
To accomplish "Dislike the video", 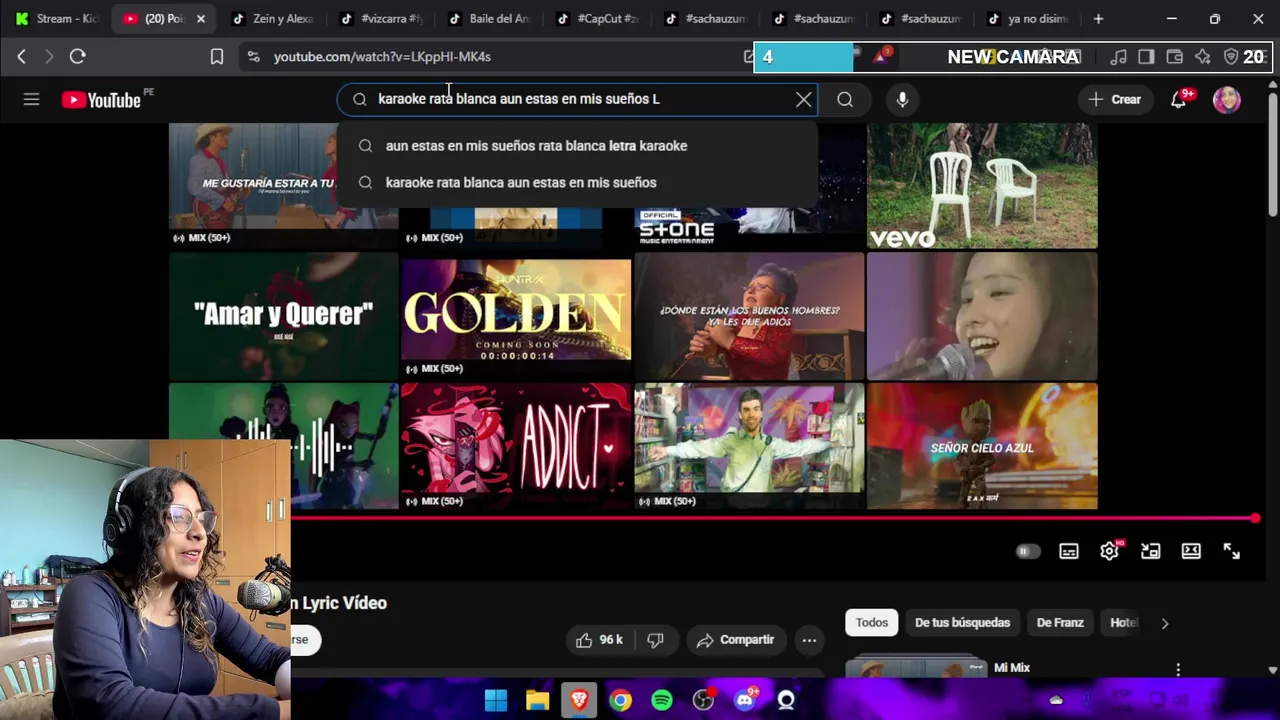I will (655, 640).
